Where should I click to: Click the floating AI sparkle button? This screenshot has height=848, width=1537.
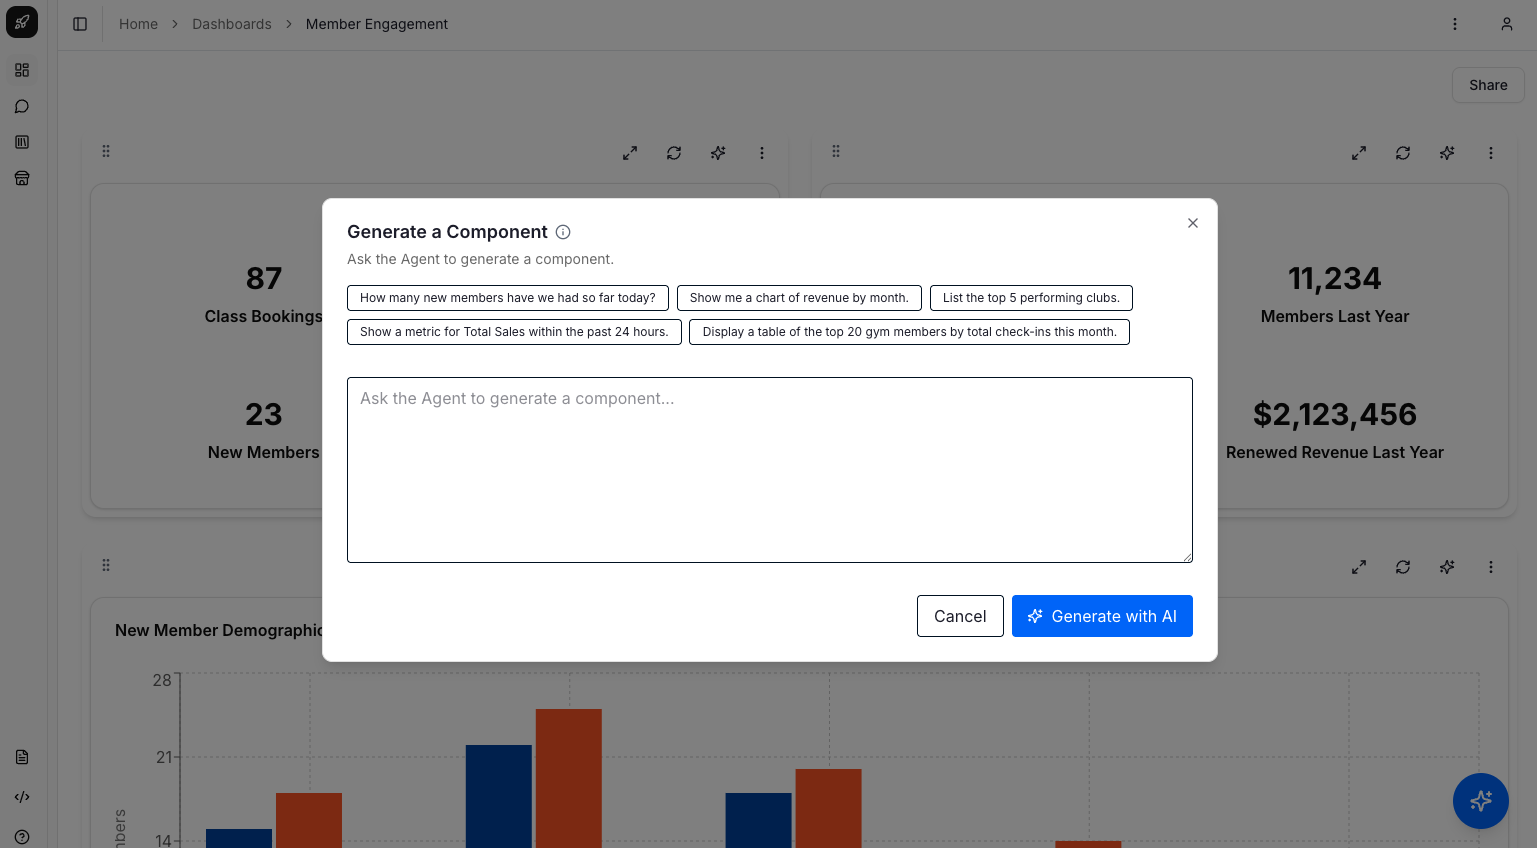click(x=1480, y=800)
